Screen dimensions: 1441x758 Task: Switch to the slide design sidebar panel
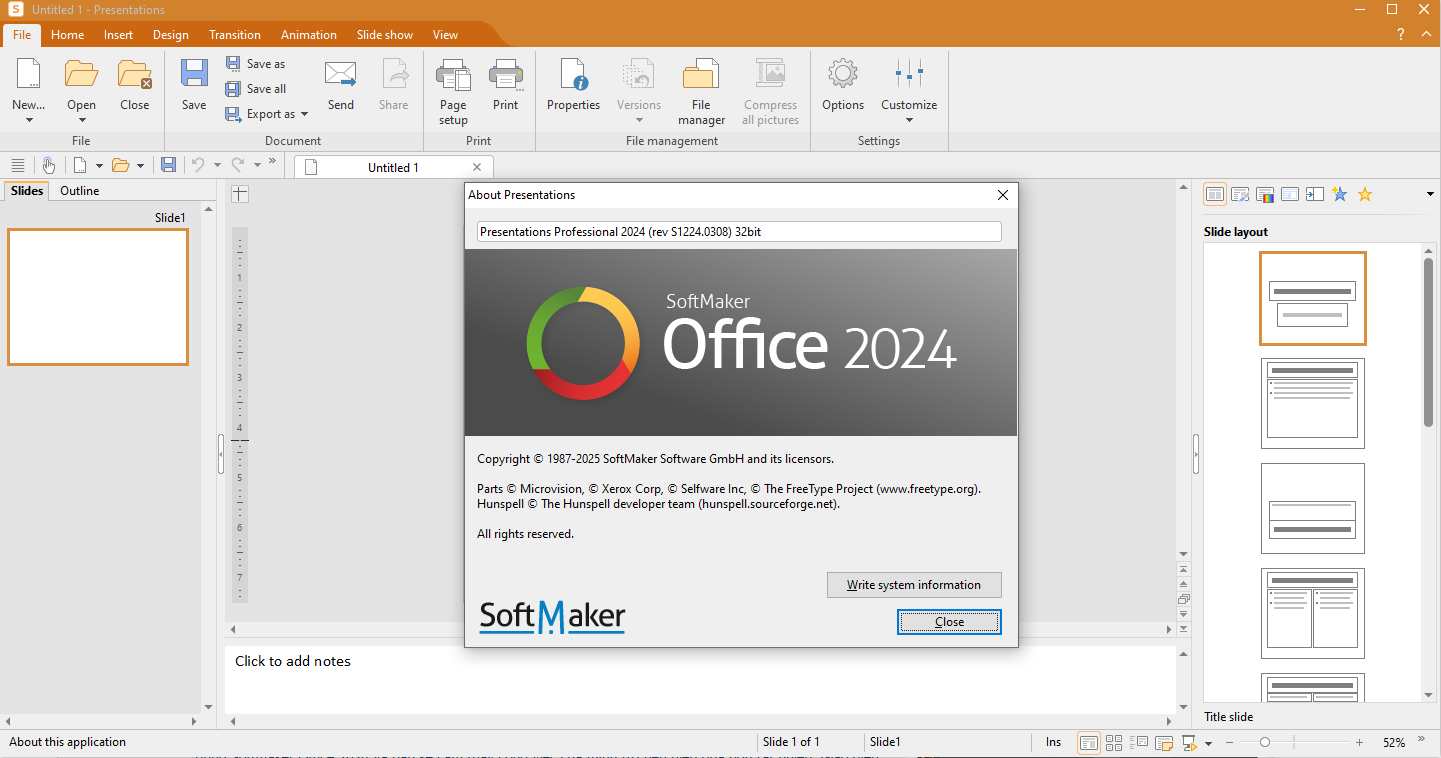click(x=1240, y=194)
